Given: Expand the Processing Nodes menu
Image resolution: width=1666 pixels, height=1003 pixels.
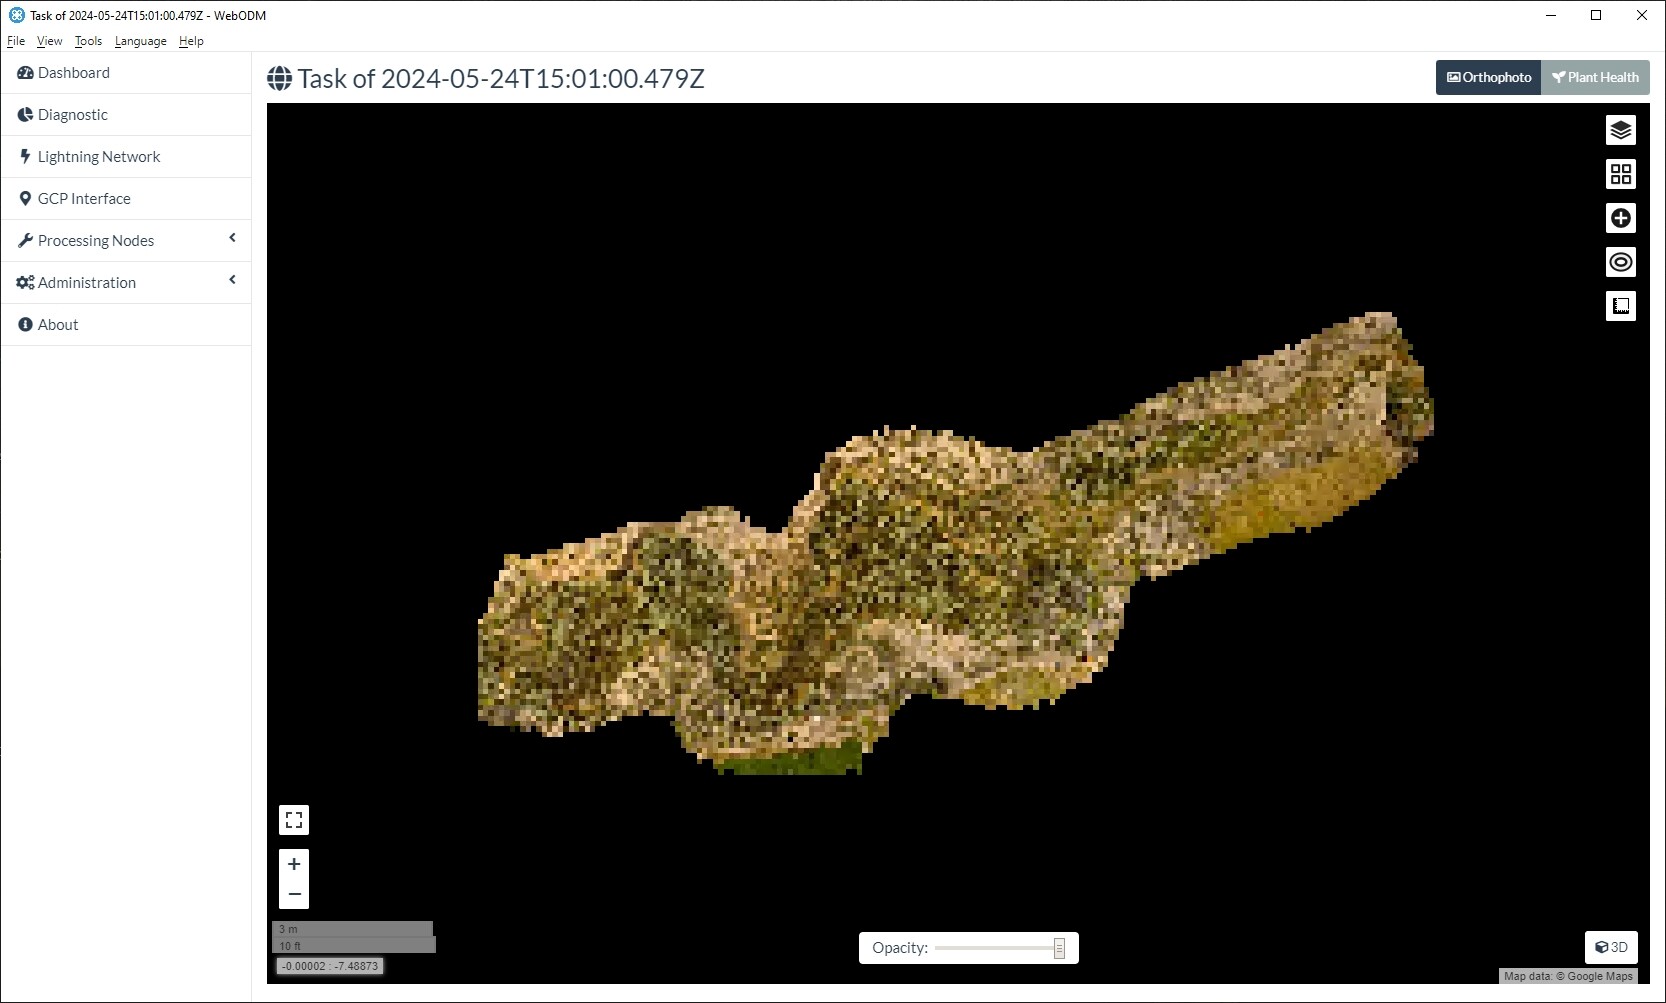Looking at the screenshot, I should click(x=95, y=240).
